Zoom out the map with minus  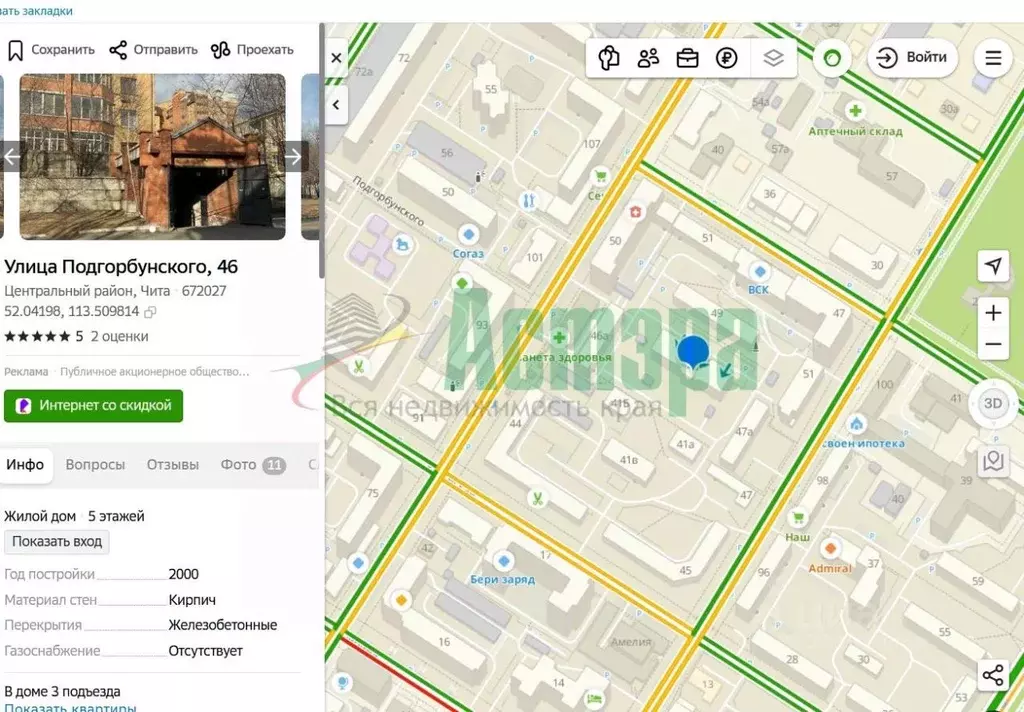(x=993, y=344)
